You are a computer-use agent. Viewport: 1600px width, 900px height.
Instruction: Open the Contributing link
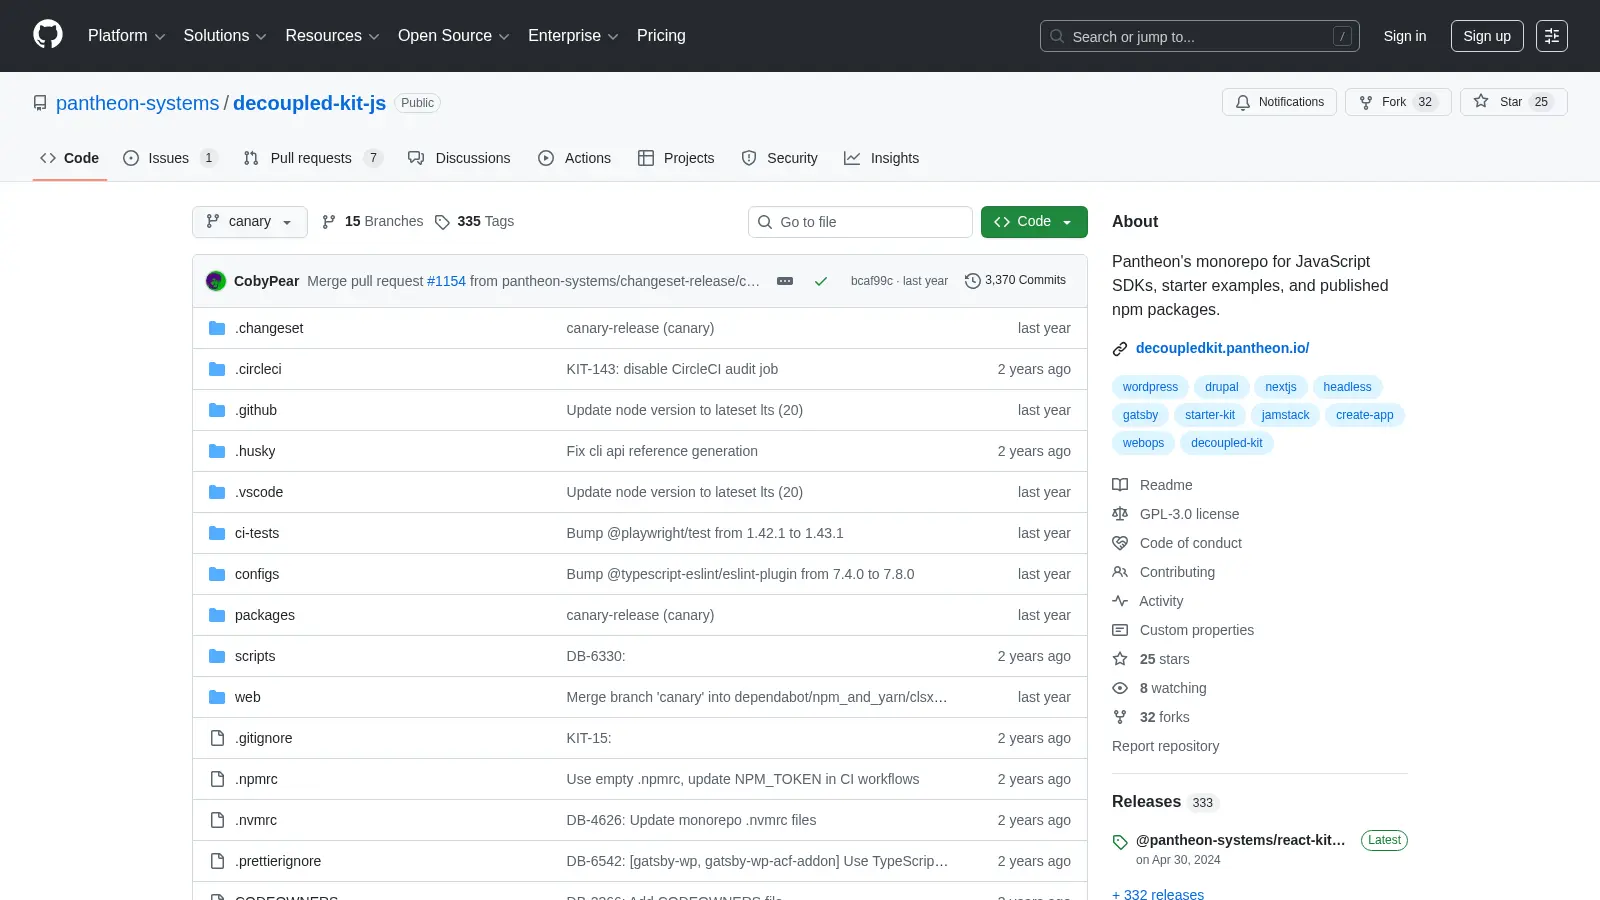(x=1177, y=572)
